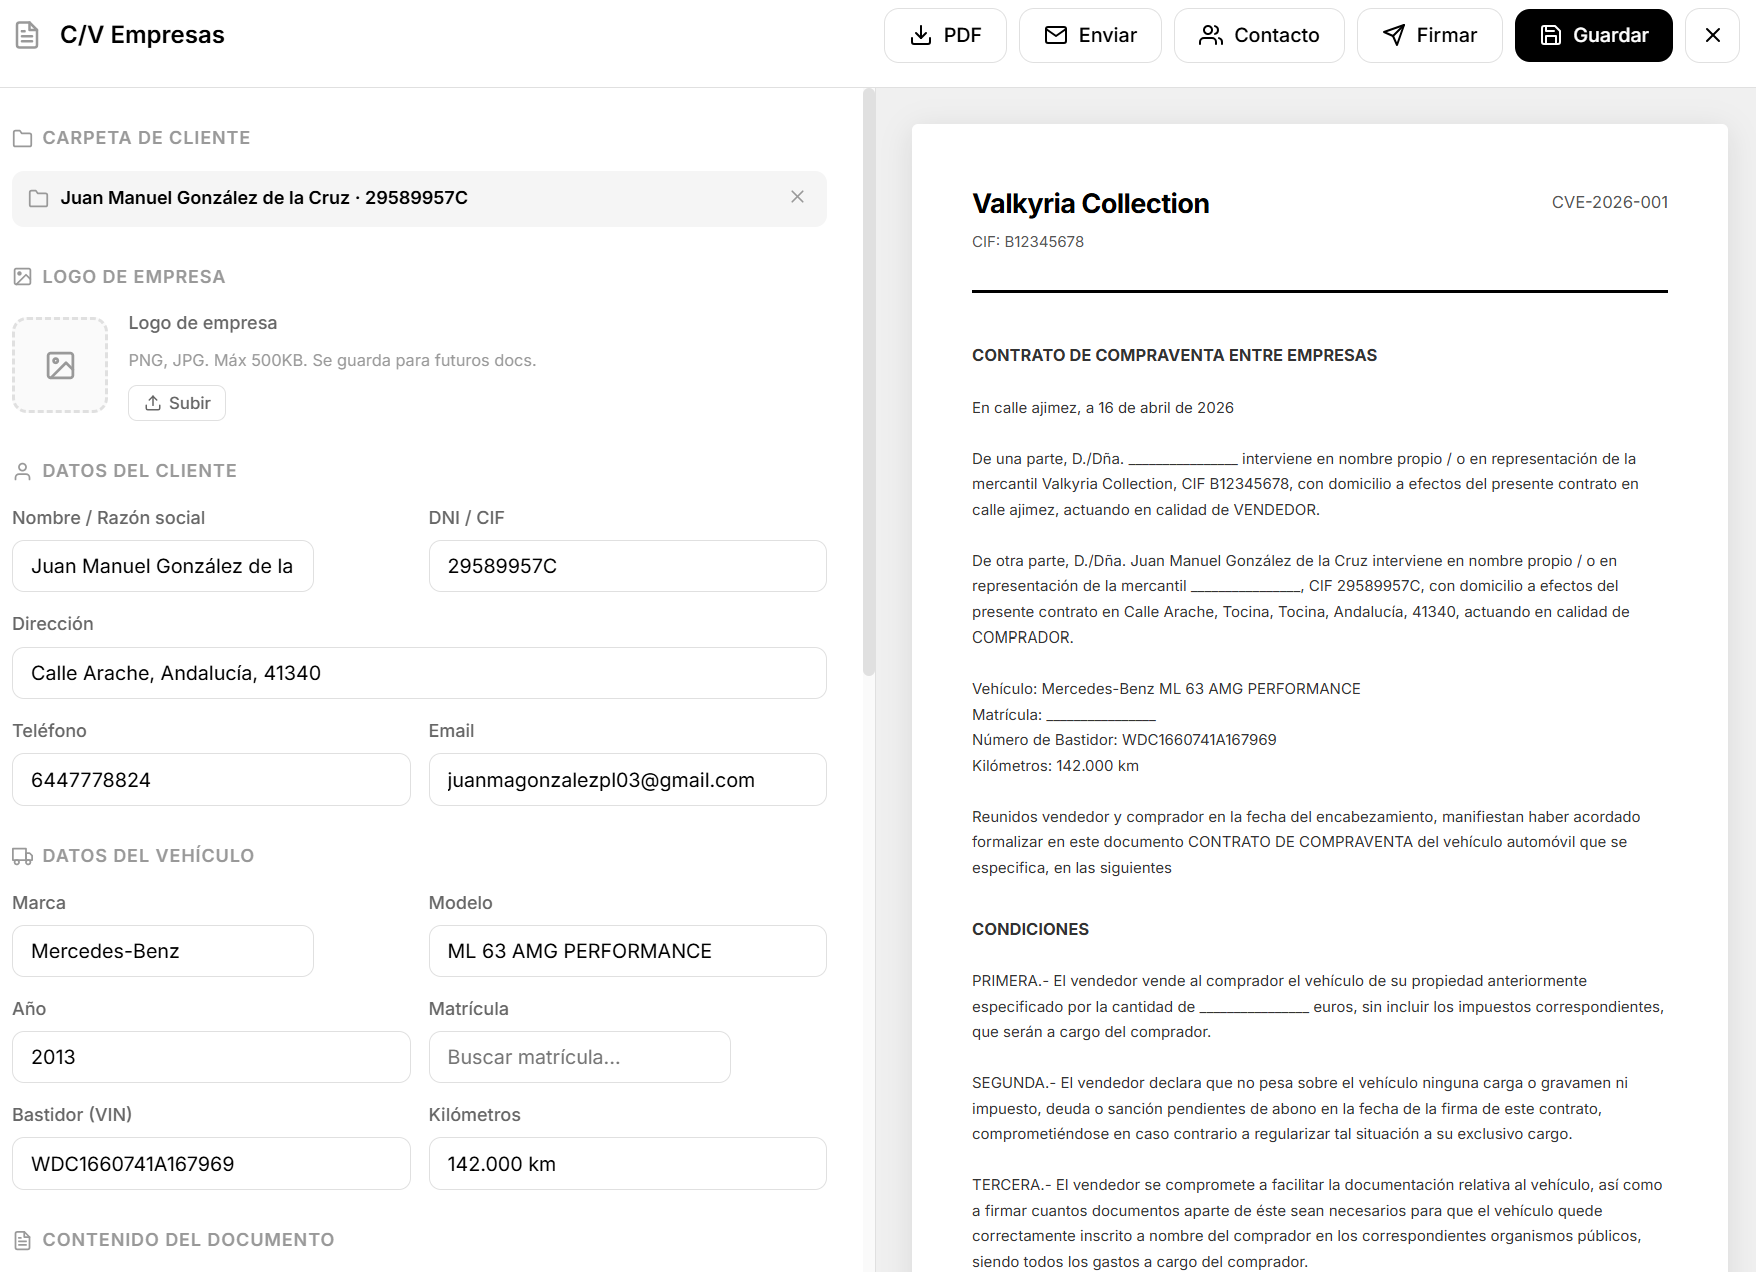The image size is (1756, 1272).
Task: Click the Logo de Empresa image icon
Action: pyautogui.click(x=22, y=277)
